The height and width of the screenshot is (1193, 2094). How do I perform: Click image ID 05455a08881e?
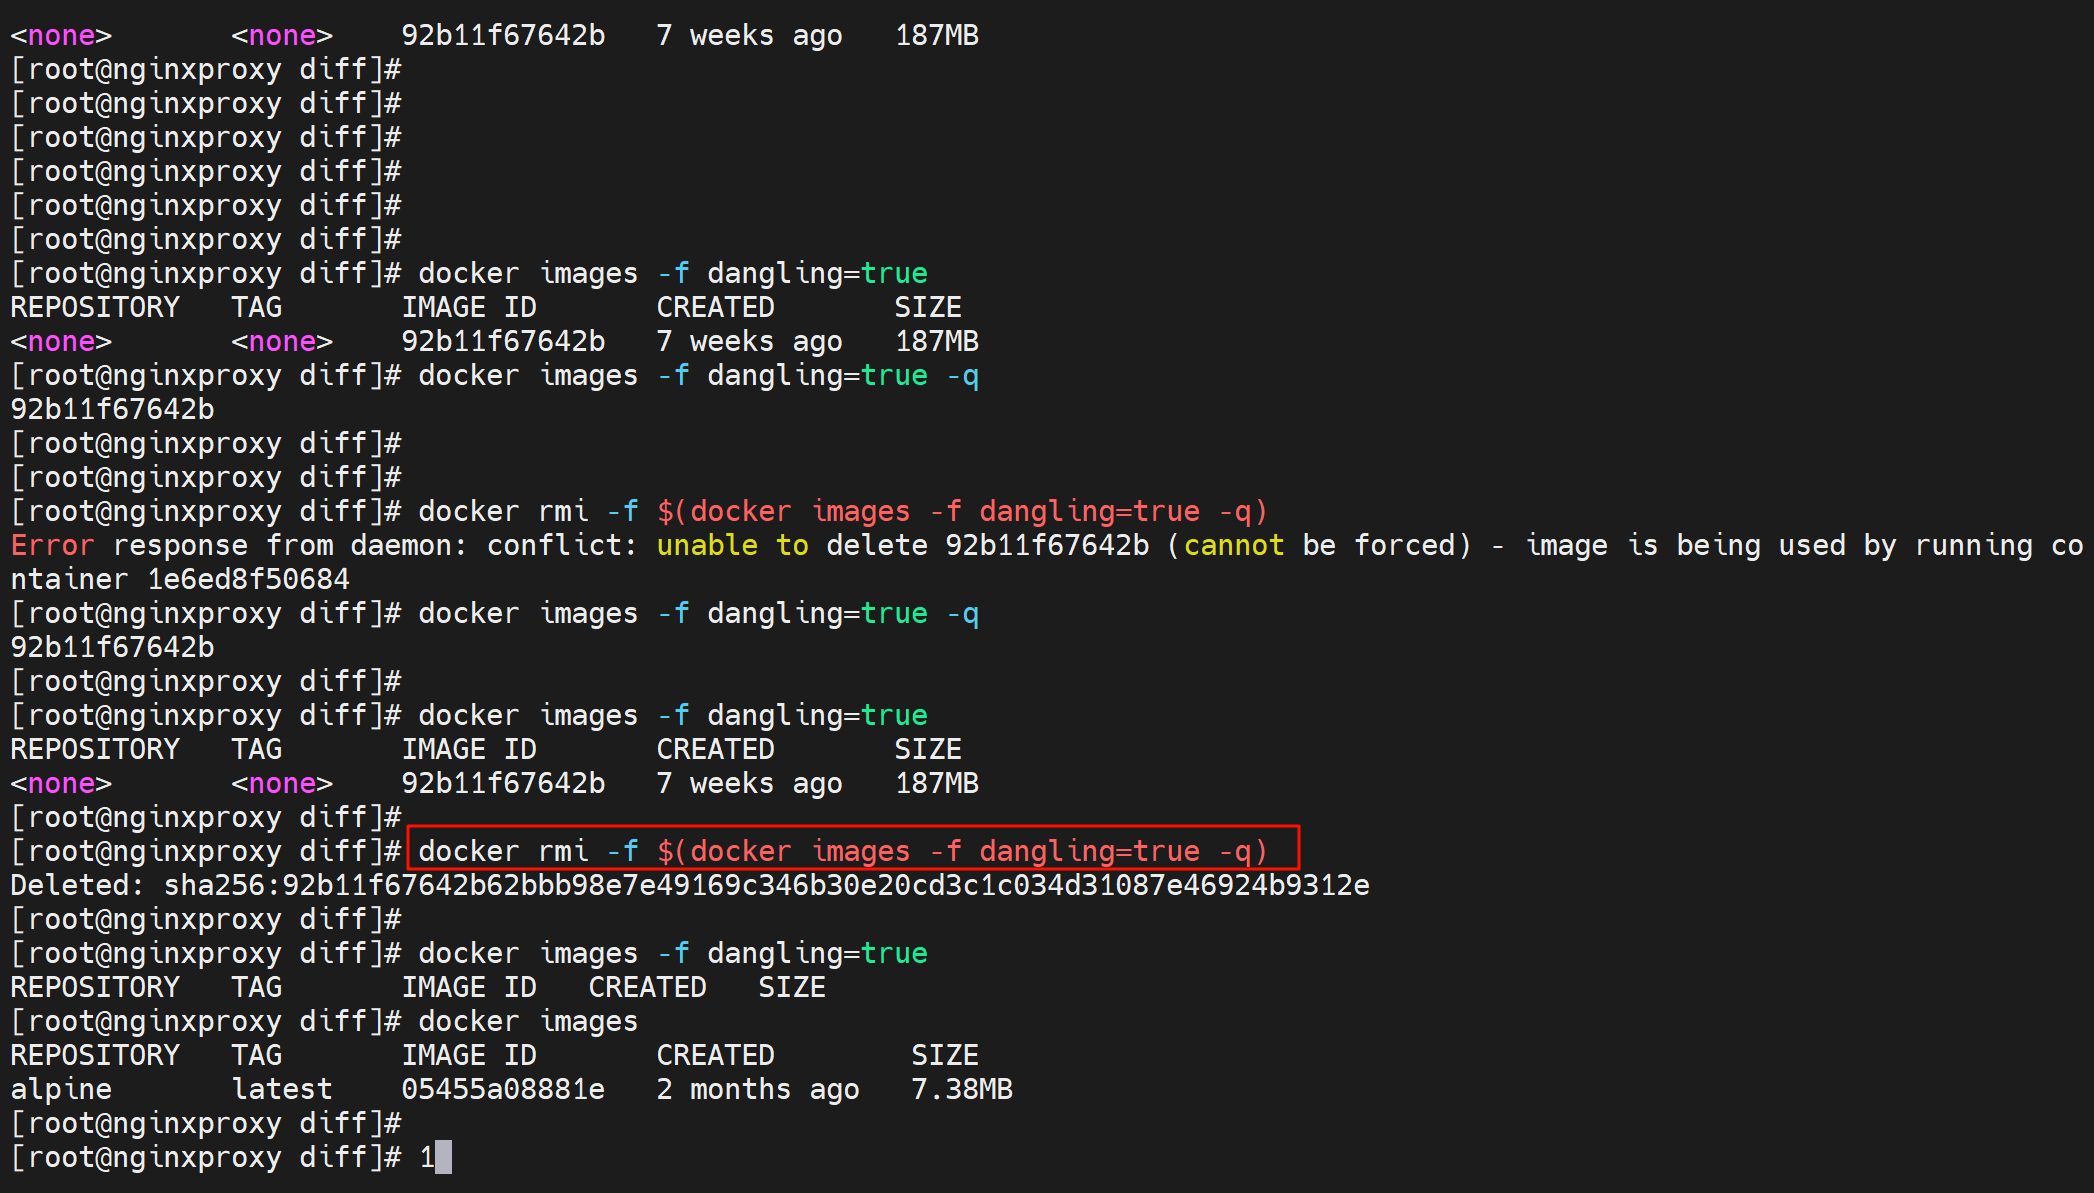(503, 1089)
